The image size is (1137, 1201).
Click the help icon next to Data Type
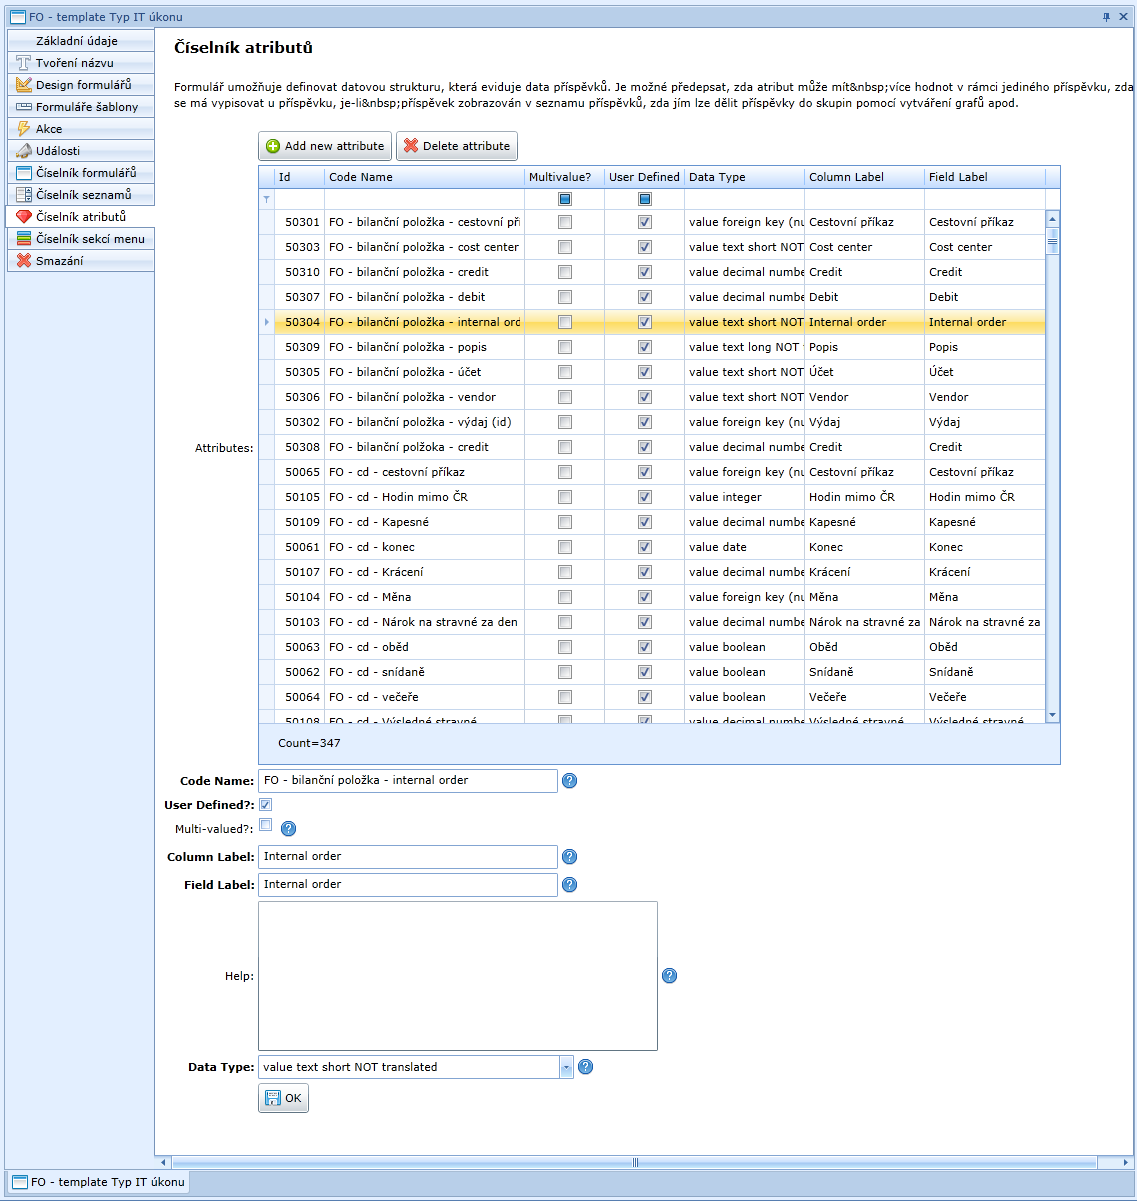pos(585,1067)
